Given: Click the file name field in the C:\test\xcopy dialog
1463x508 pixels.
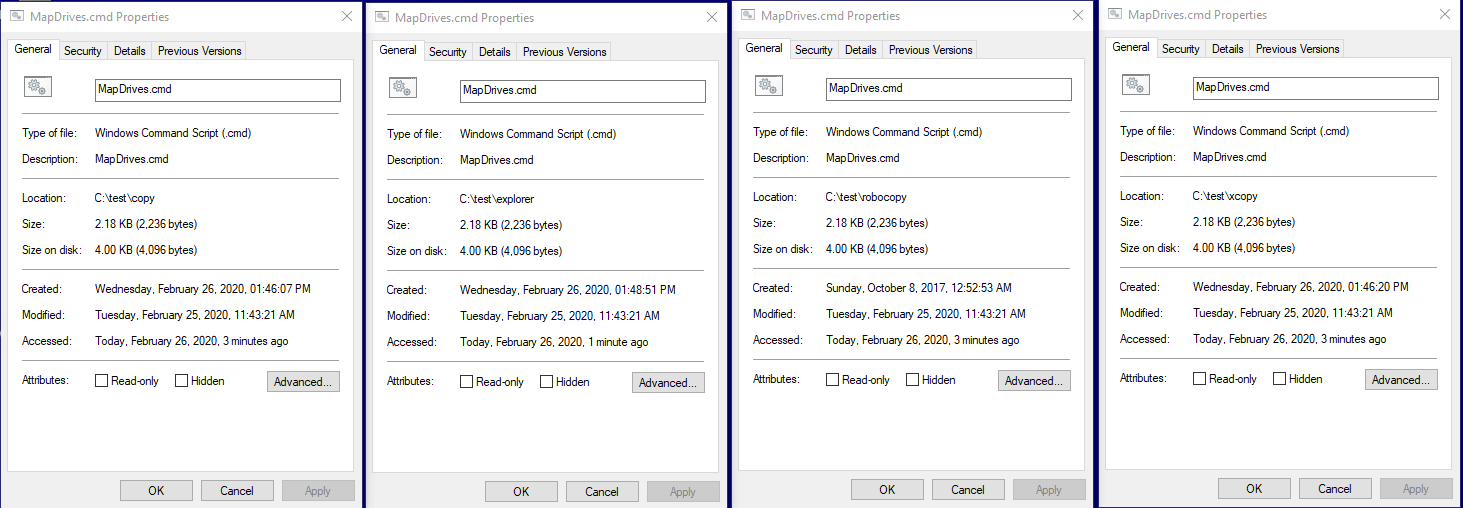Looking at the screenshot, I should tap(1316, 88).
